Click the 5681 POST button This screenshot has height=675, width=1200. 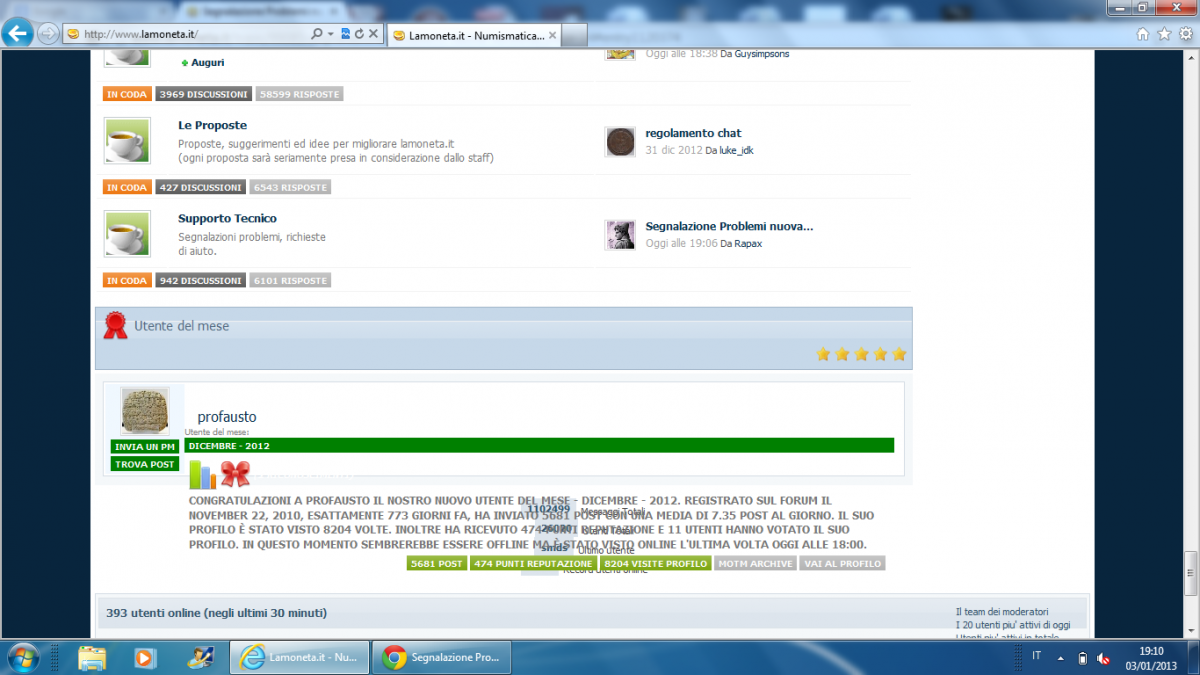click(437, 564)
